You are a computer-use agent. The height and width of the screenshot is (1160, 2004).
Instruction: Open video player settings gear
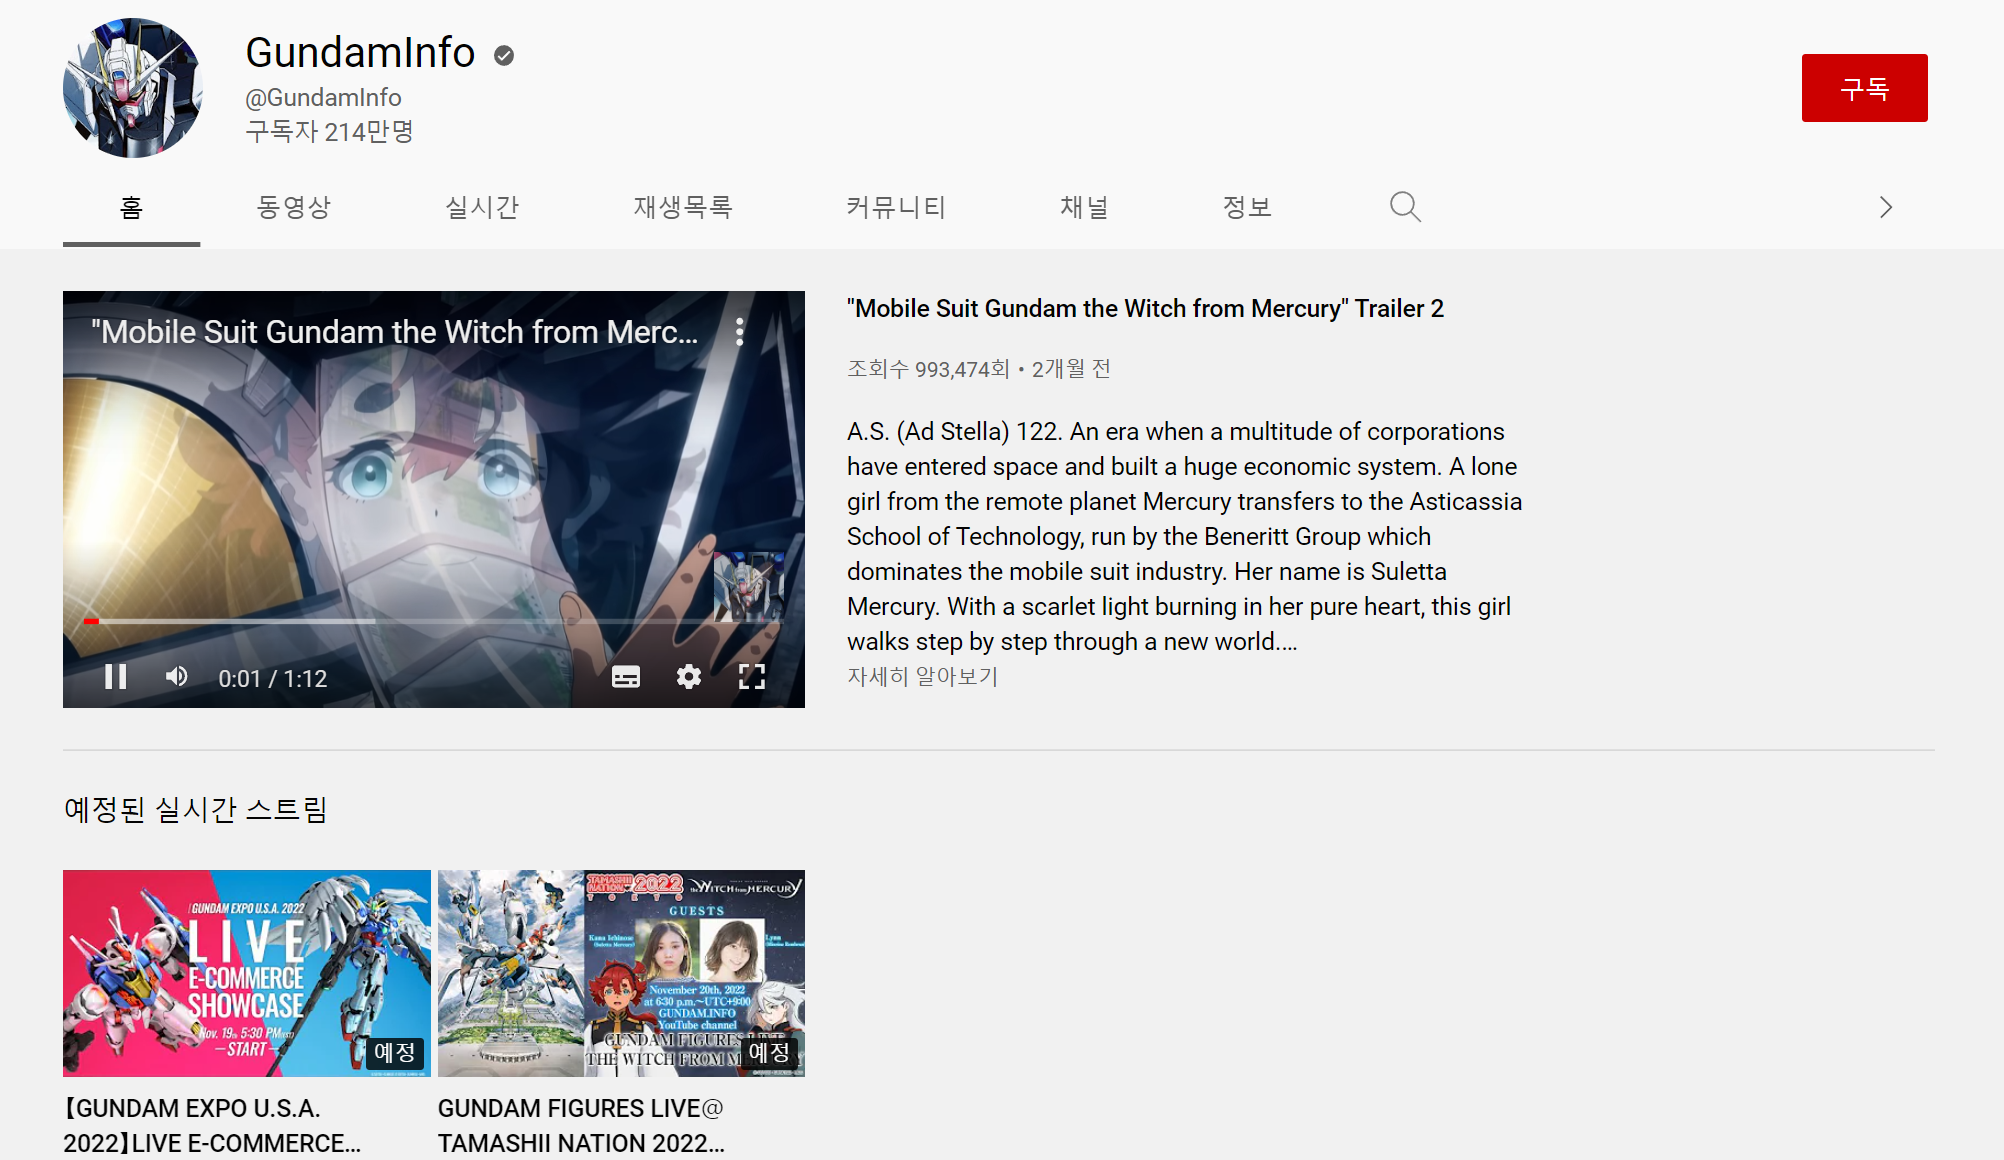688,677
